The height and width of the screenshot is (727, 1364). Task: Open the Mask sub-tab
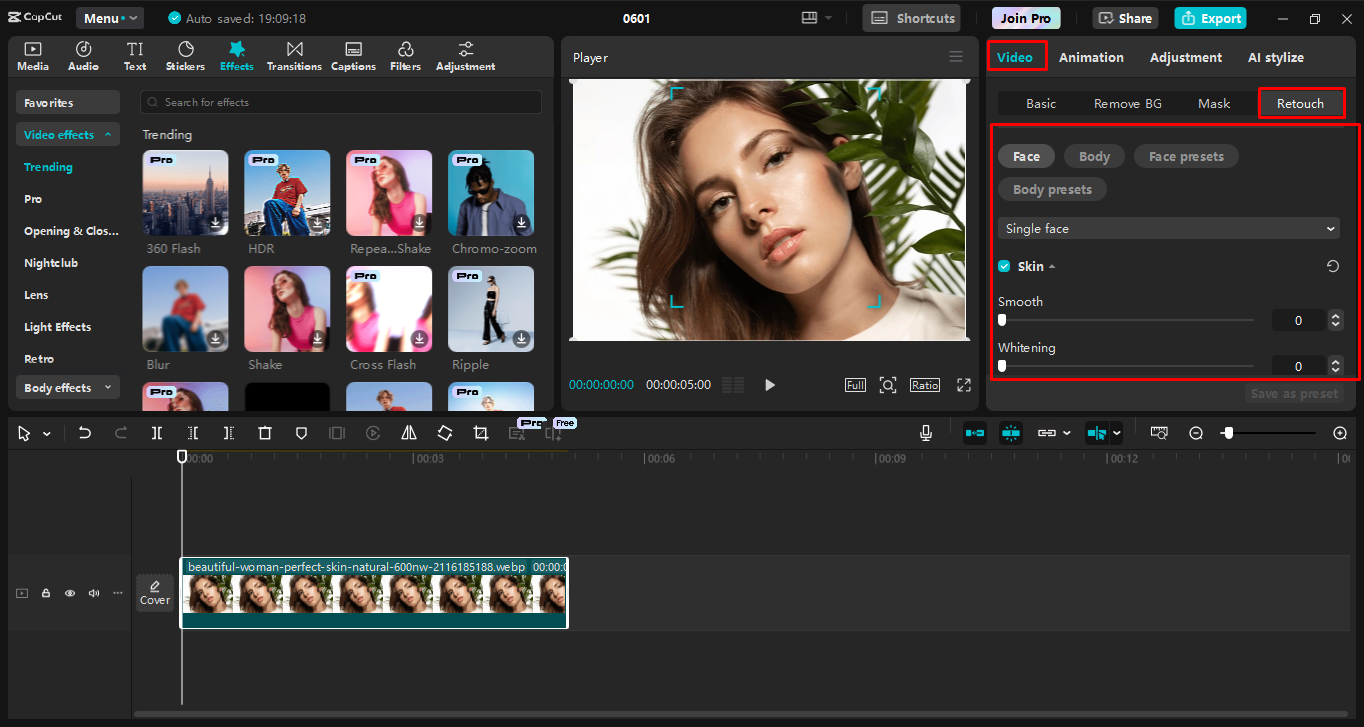coord(1214,104)
